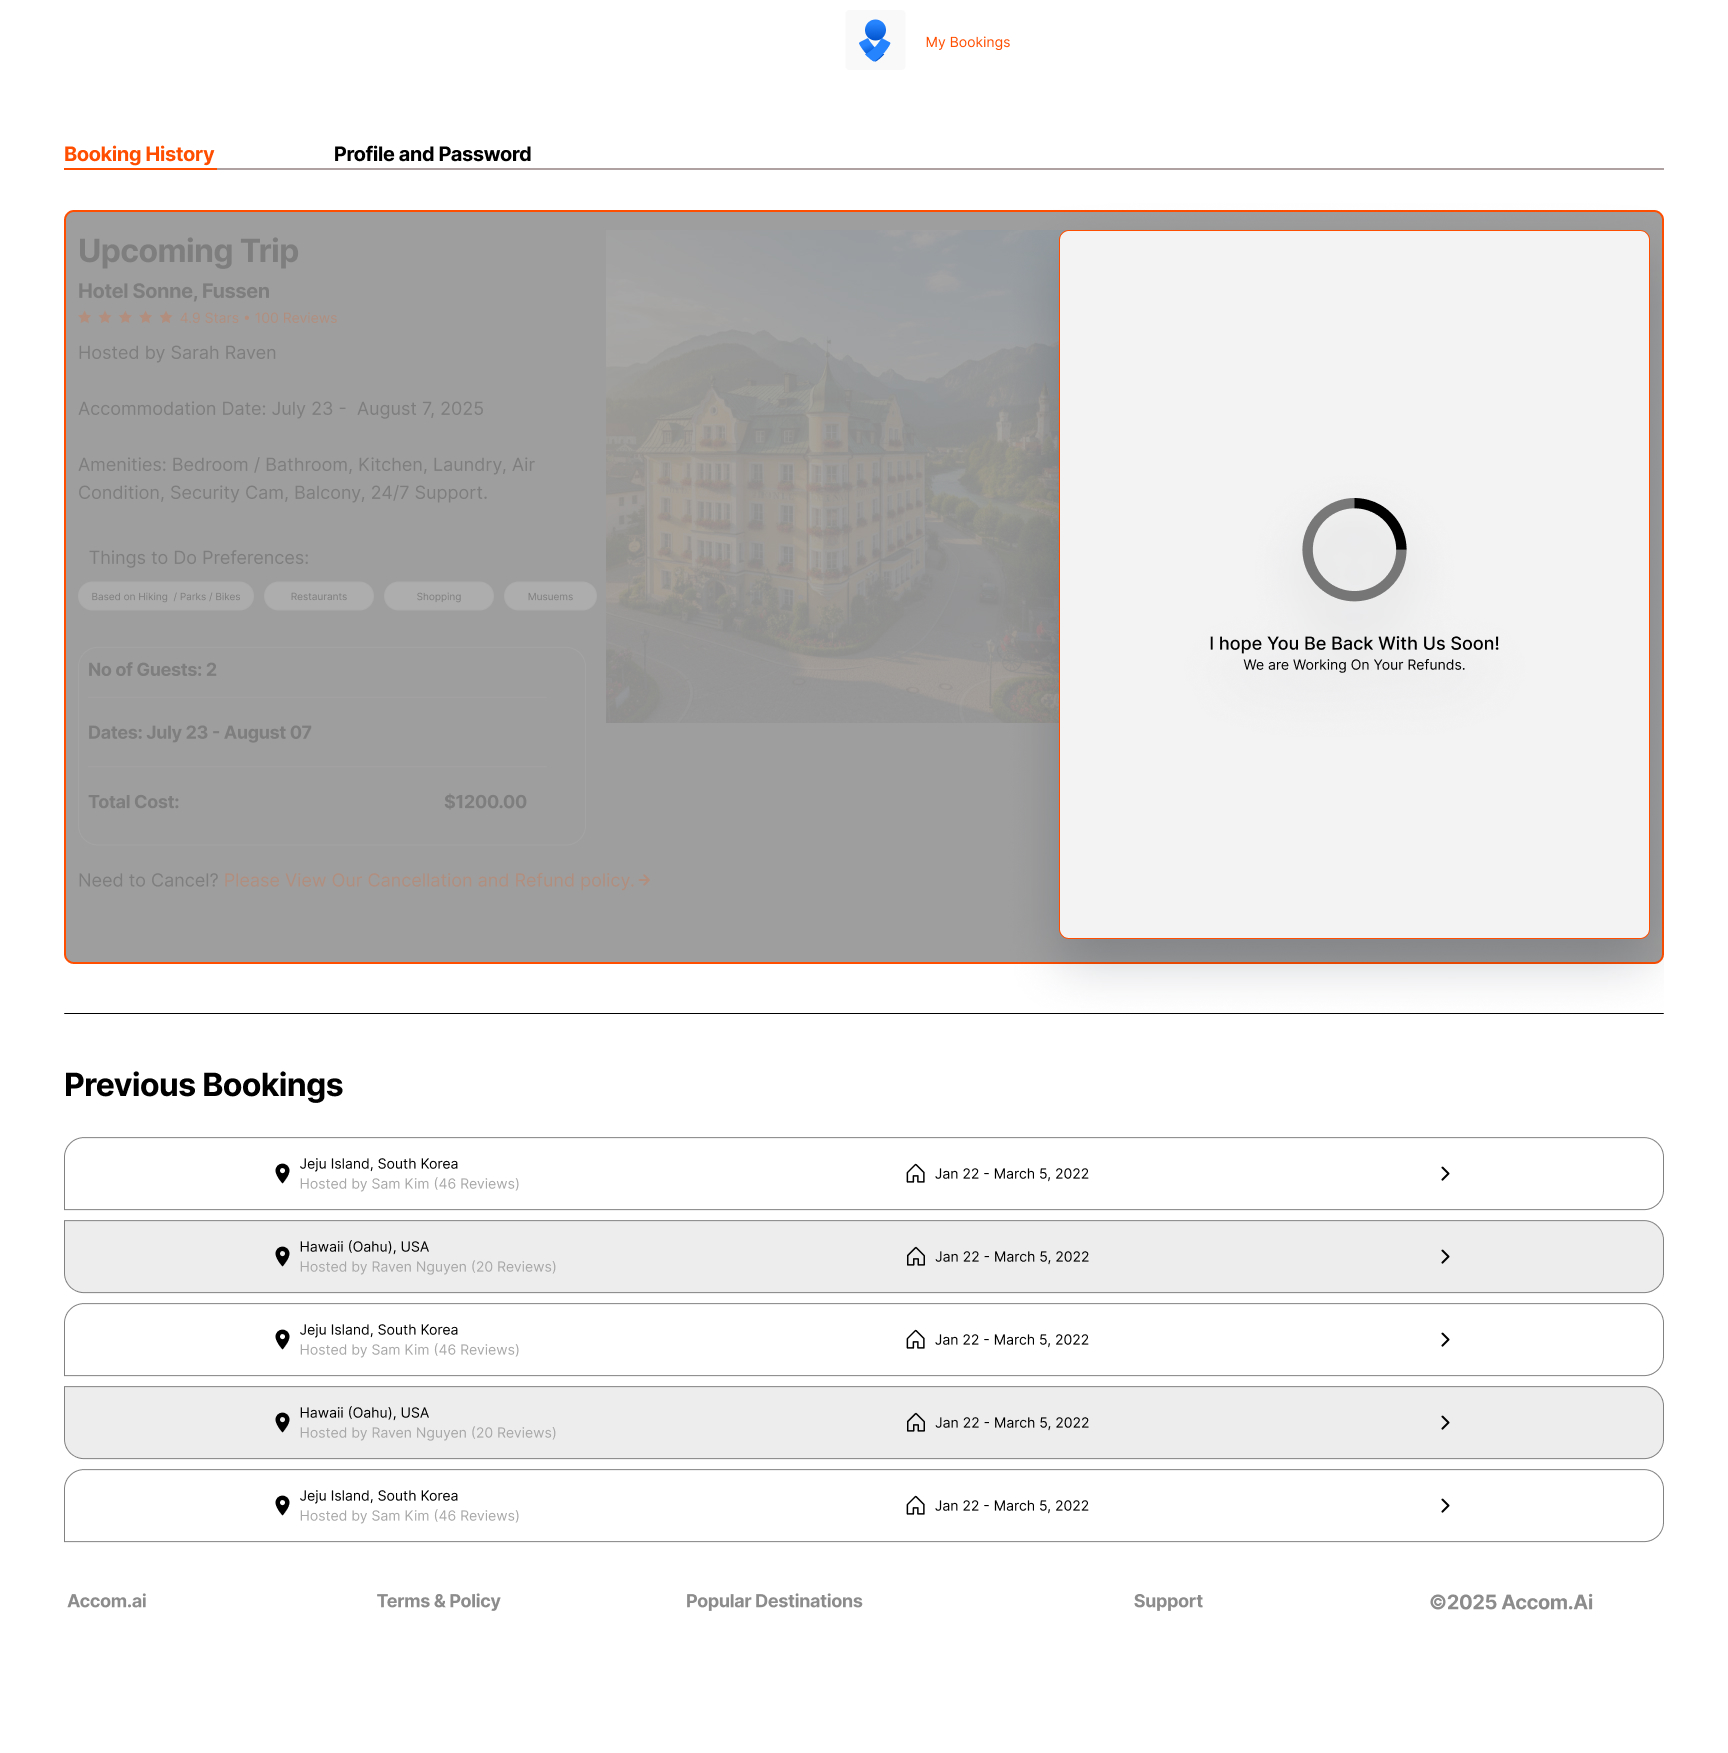This screenshot has width=1728, height=1753.
Task: Click the house icon in the third Jeju Island row
Action: coord(915,1505)
